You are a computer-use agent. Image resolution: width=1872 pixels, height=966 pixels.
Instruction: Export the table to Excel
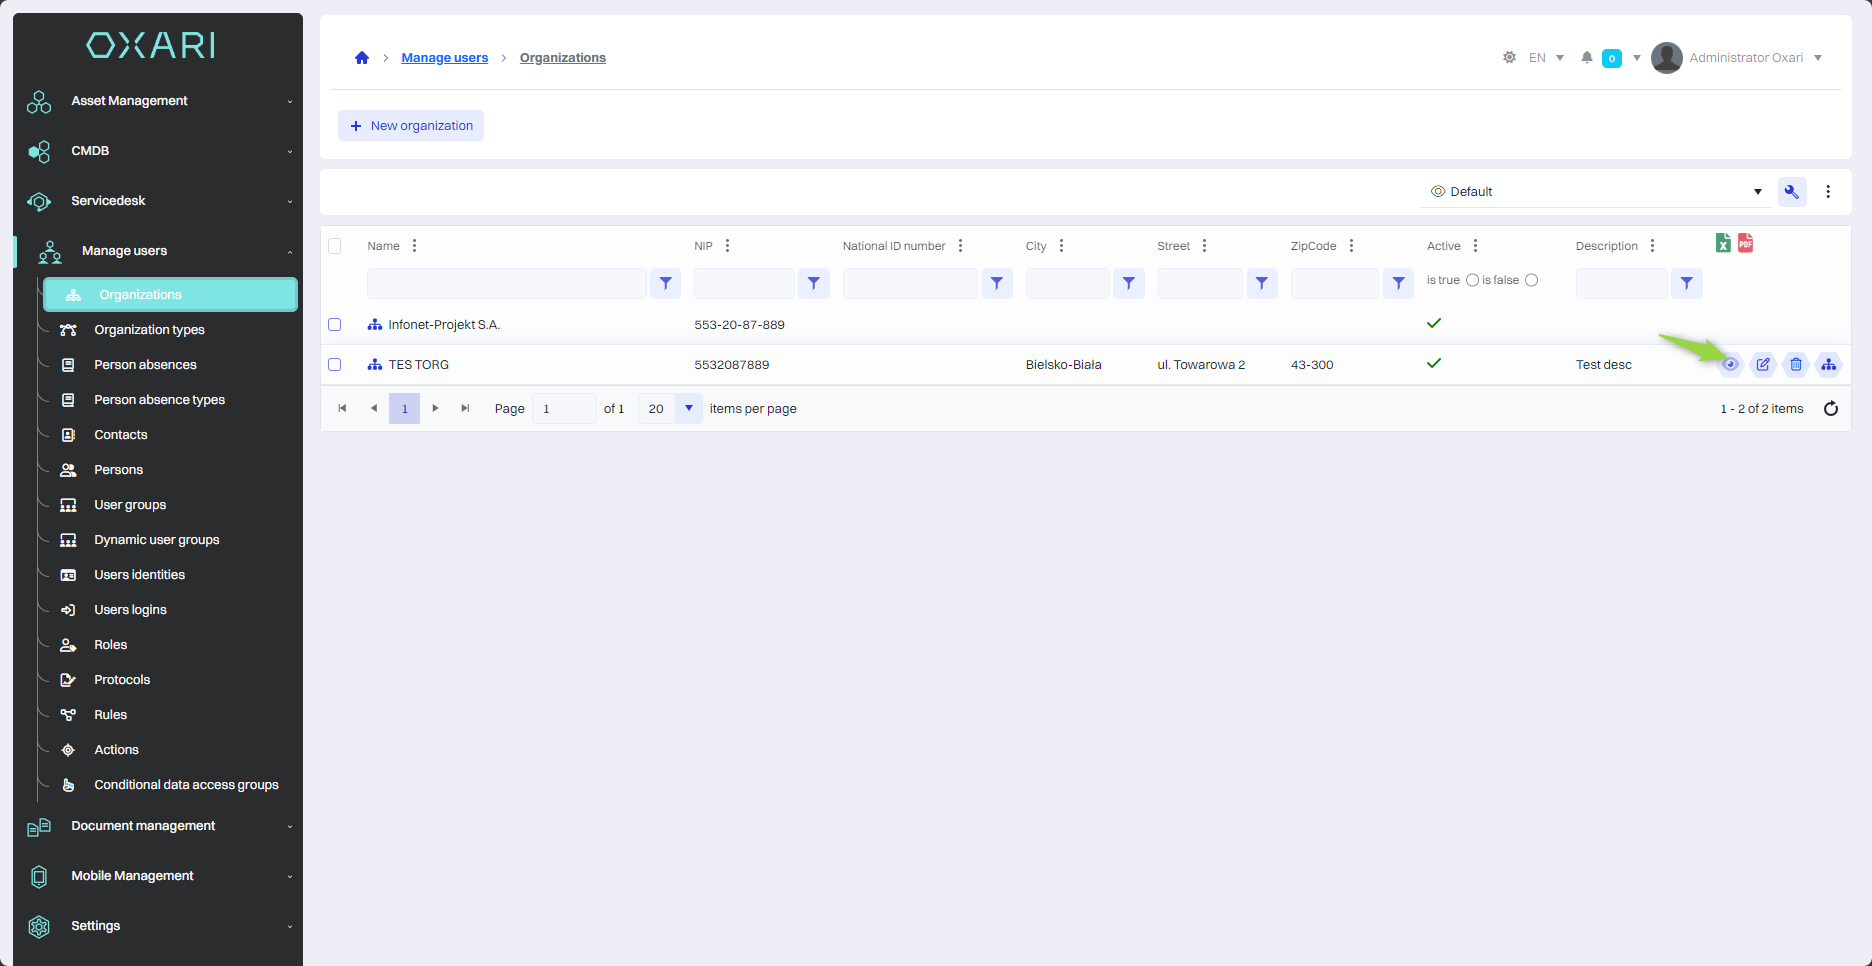point(1723,243)
